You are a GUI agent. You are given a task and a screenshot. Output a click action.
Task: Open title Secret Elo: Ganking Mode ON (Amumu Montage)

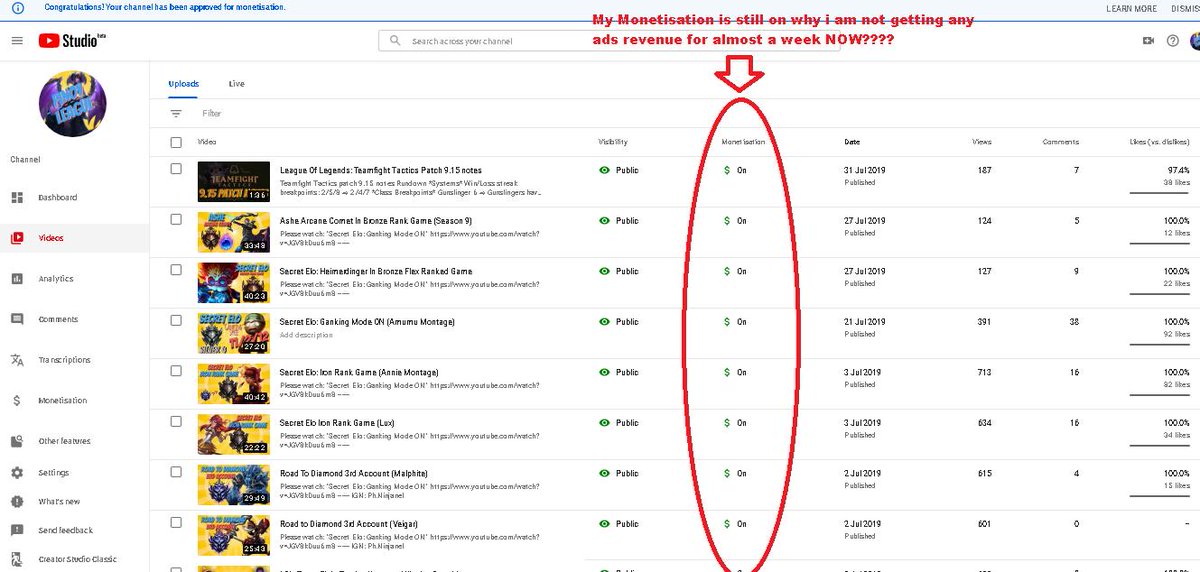[367, 322]
